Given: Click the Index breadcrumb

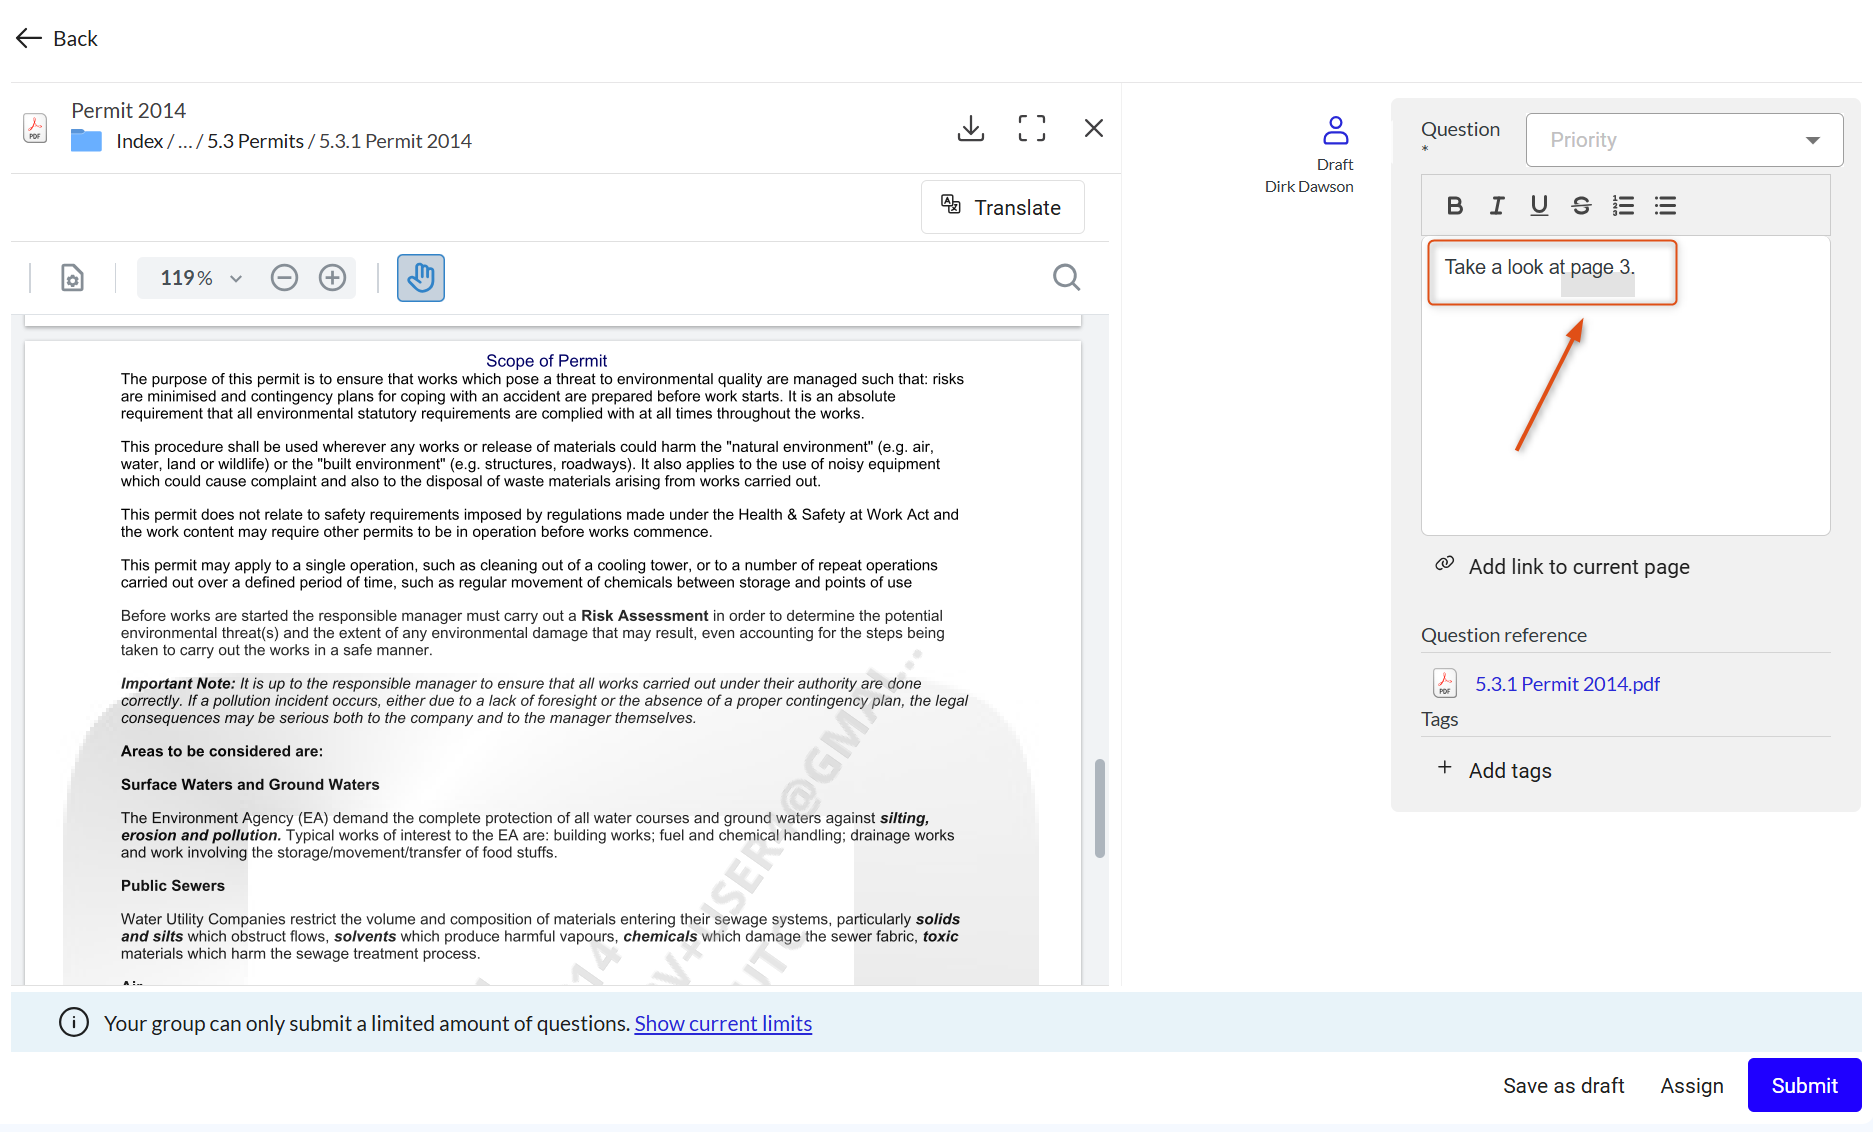Looking at the screenshot, I should click(x=139, y=141).
